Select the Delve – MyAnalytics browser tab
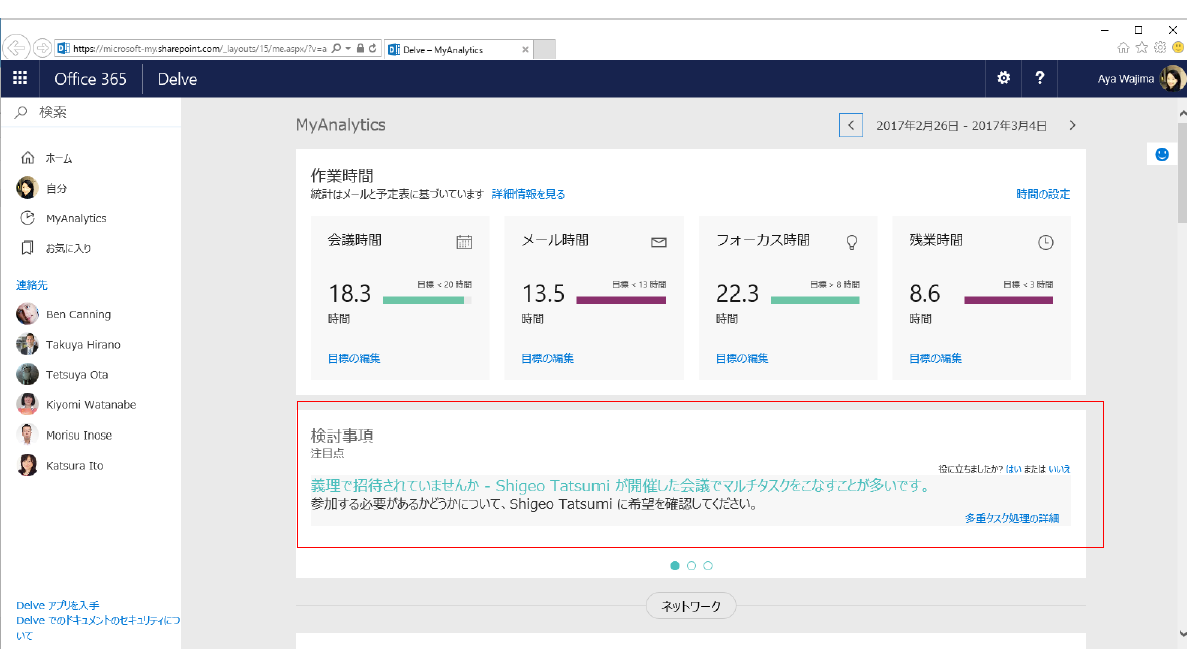Viewport: 1187px width, 667px height. 459,49
